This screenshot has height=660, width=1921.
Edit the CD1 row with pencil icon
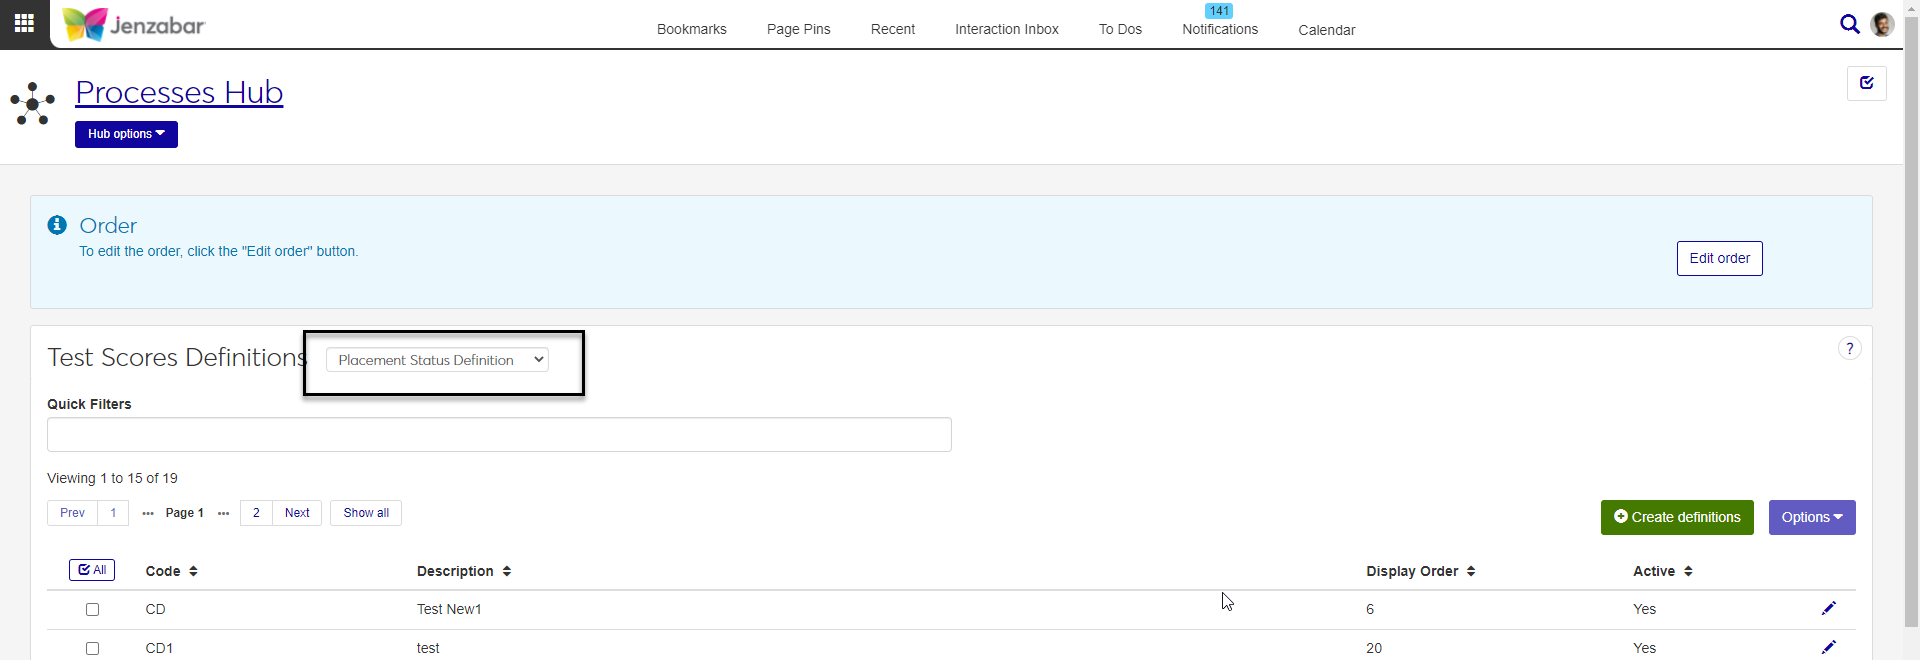1828,647
